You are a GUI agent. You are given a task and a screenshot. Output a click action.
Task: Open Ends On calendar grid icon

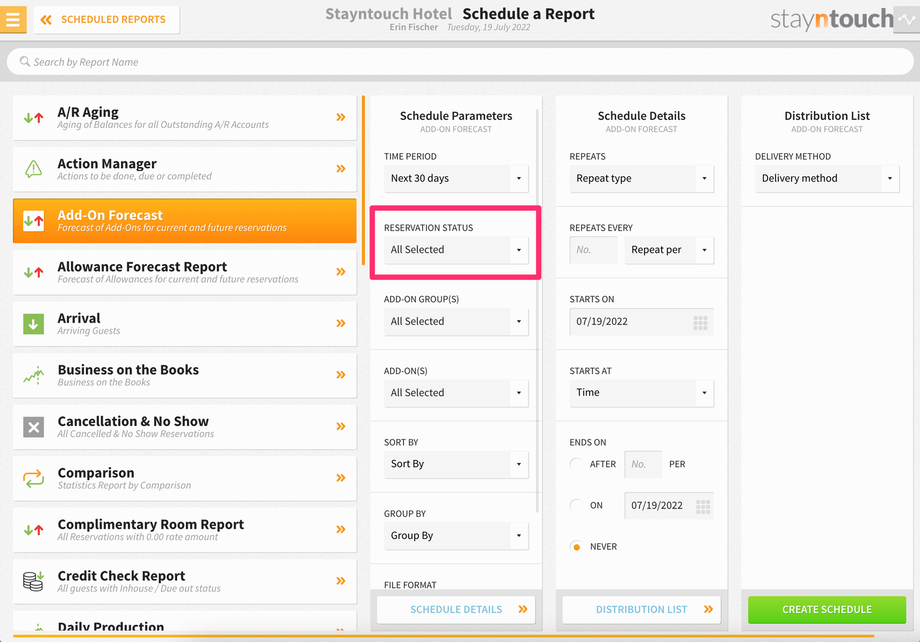pos(703,506)
